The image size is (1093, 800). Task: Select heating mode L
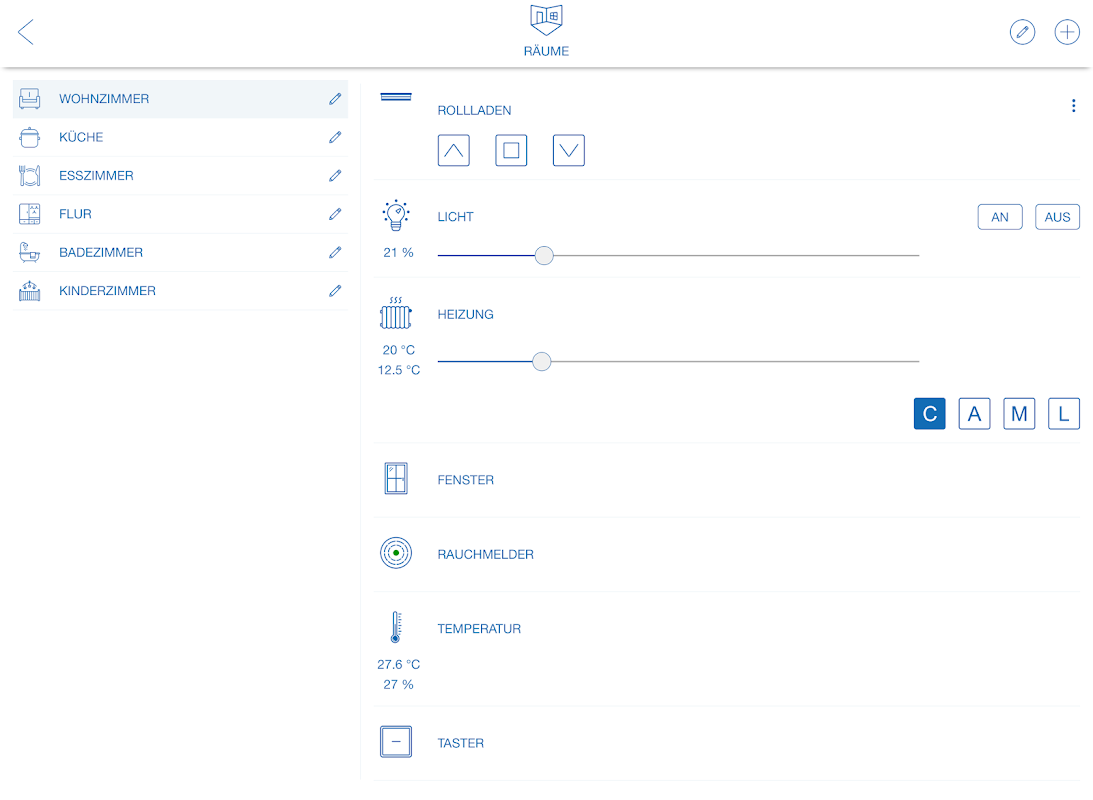[x=1064, y=414]
